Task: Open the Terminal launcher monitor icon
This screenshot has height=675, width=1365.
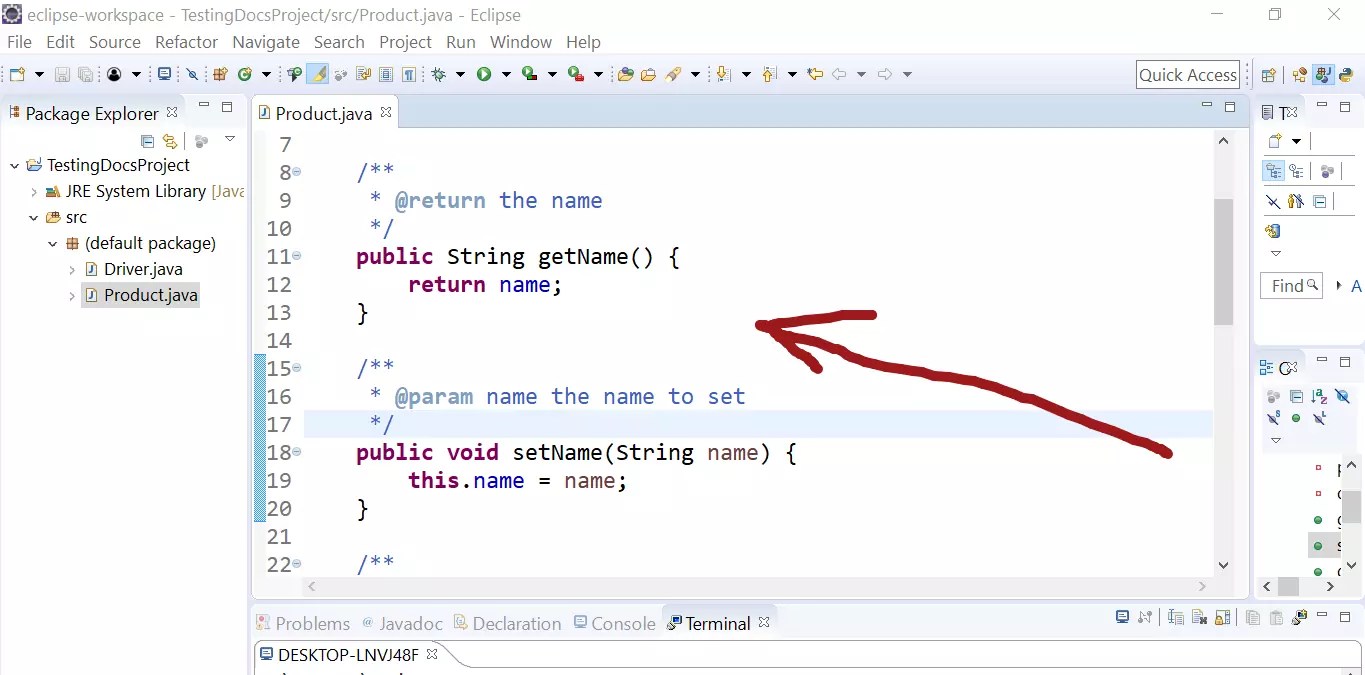Action: coord(164,74)
